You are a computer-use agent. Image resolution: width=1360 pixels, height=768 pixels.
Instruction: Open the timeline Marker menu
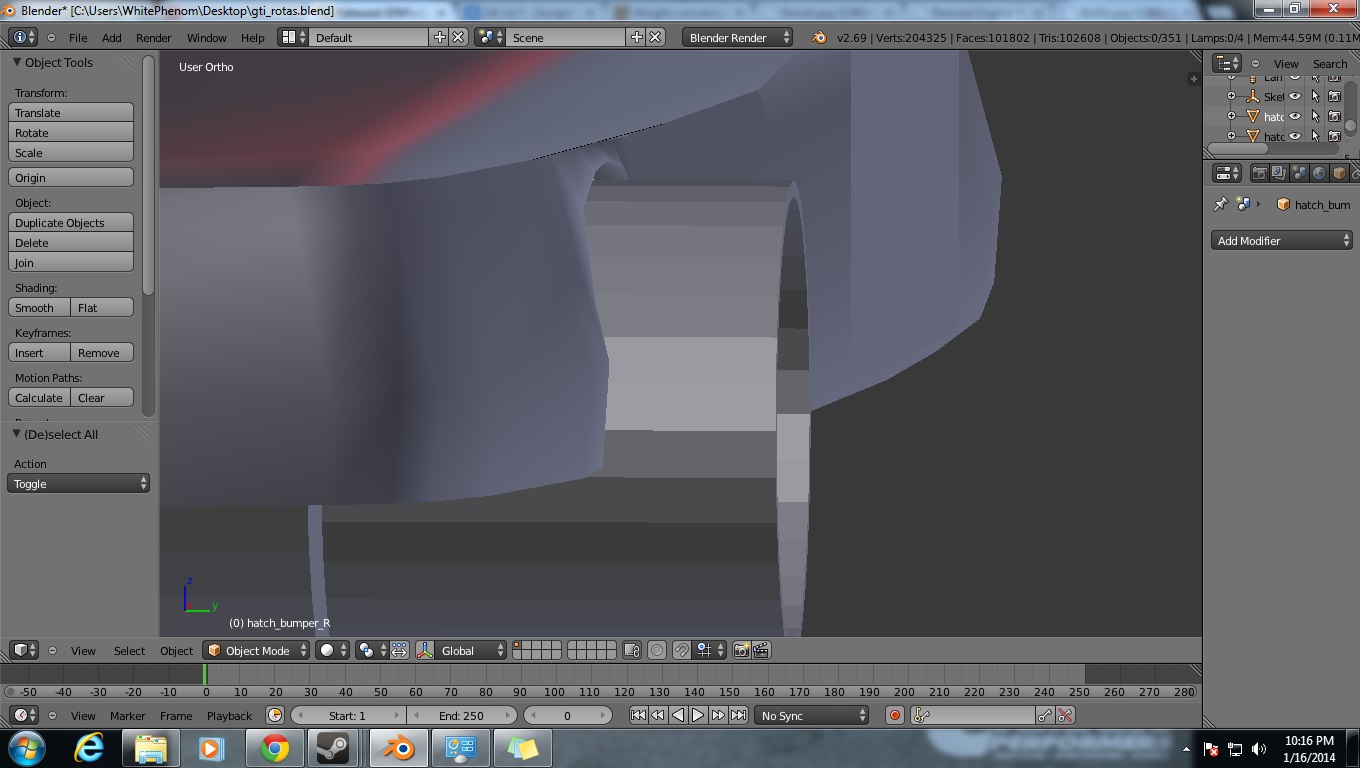pos(127,715)
